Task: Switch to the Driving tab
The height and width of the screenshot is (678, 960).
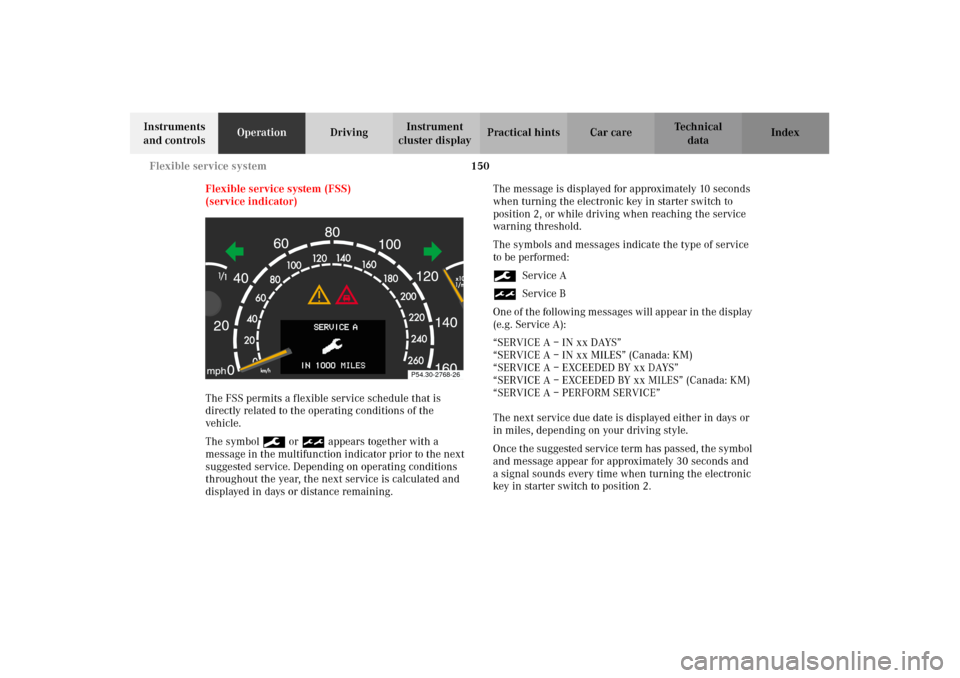Action: coord(349,133)
